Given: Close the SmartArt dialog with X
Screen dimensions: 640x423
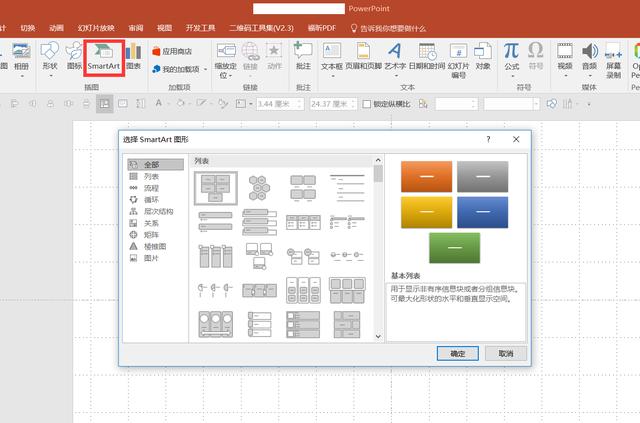Looking at the screenshot, I should pyautogui.click(x=516, y=139).
